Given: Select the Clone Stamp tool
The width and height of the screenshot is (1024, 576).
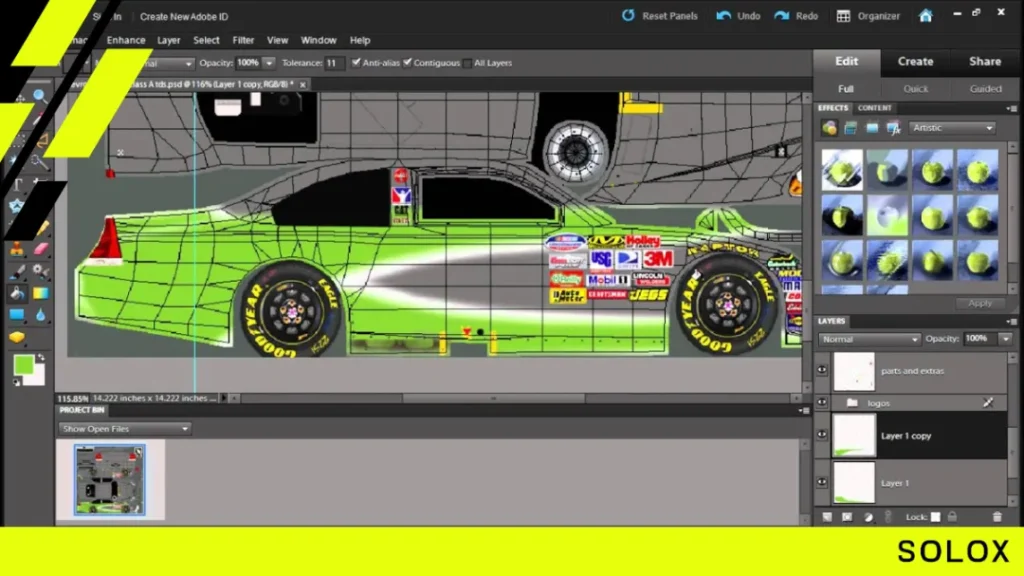Looking at the screenshot, I should coord(17,249).
